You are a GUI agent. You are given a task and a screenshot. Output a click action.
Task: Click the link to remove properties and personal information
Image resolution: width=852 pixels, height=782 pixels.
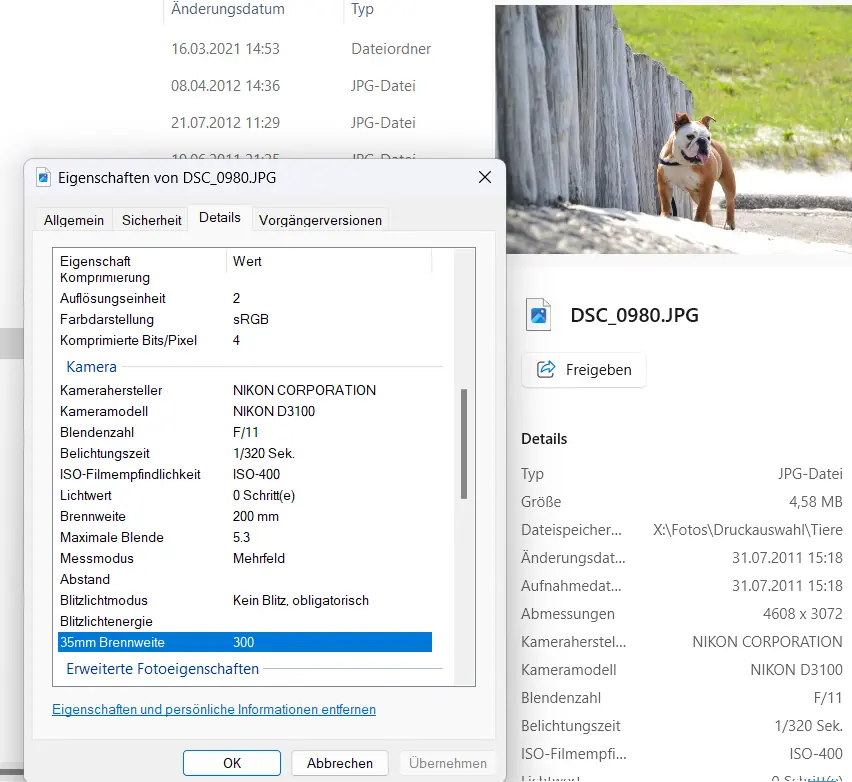(214, 710)
